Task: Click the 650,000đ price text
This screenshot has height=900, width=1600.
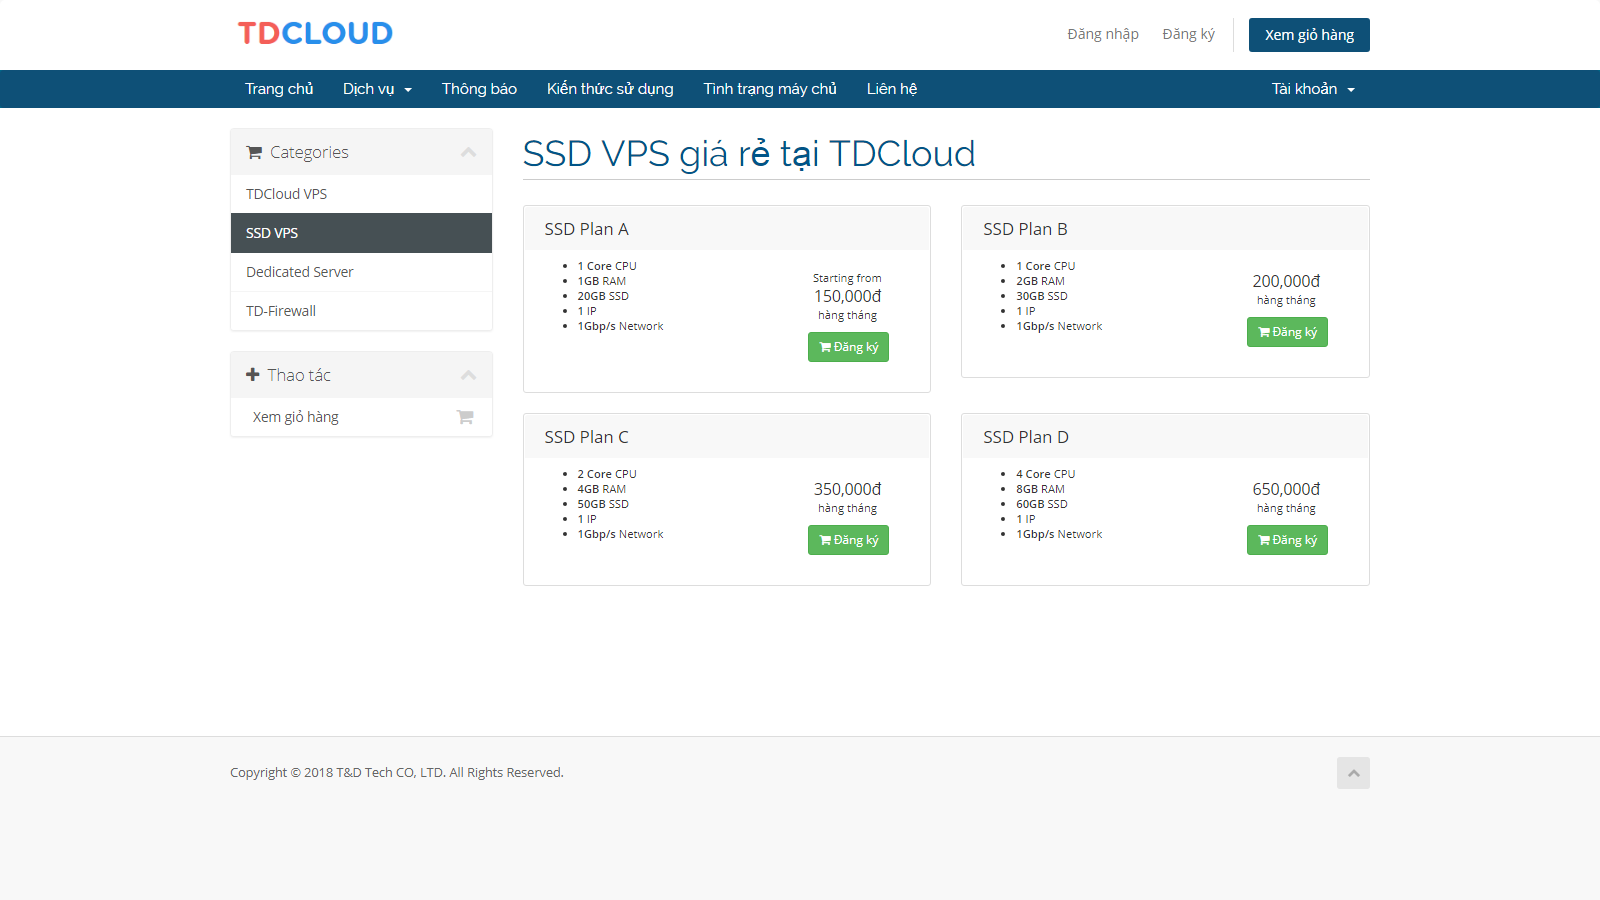Action: tap(1286, 489)
